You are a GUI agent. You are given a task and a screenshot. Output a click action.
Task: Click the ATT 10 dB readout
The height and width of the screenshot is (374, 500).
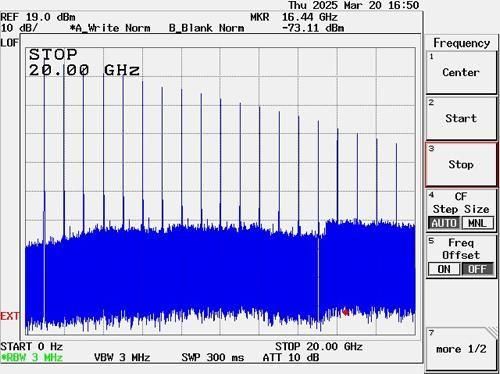tap(291, 357)
